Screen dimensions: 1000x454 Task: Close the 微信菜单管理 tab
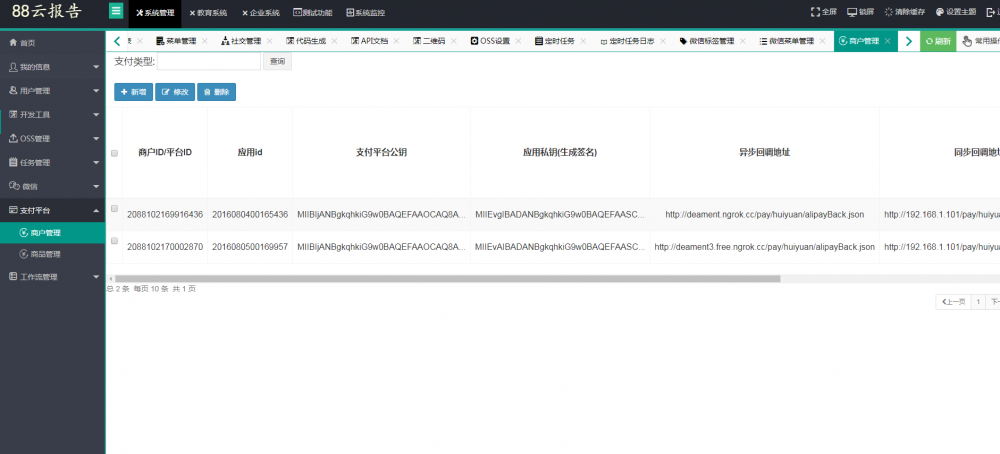[x=822, y=41]
